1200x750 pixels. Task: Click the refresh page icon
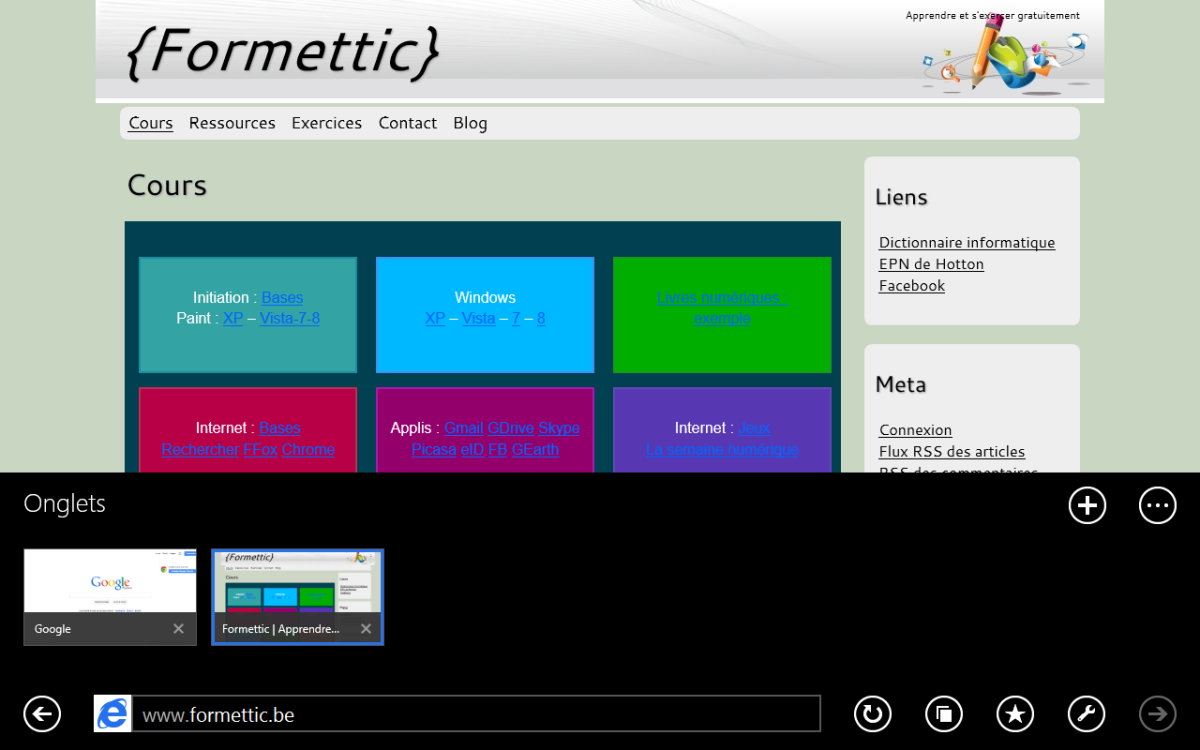[x=872, y=714]
